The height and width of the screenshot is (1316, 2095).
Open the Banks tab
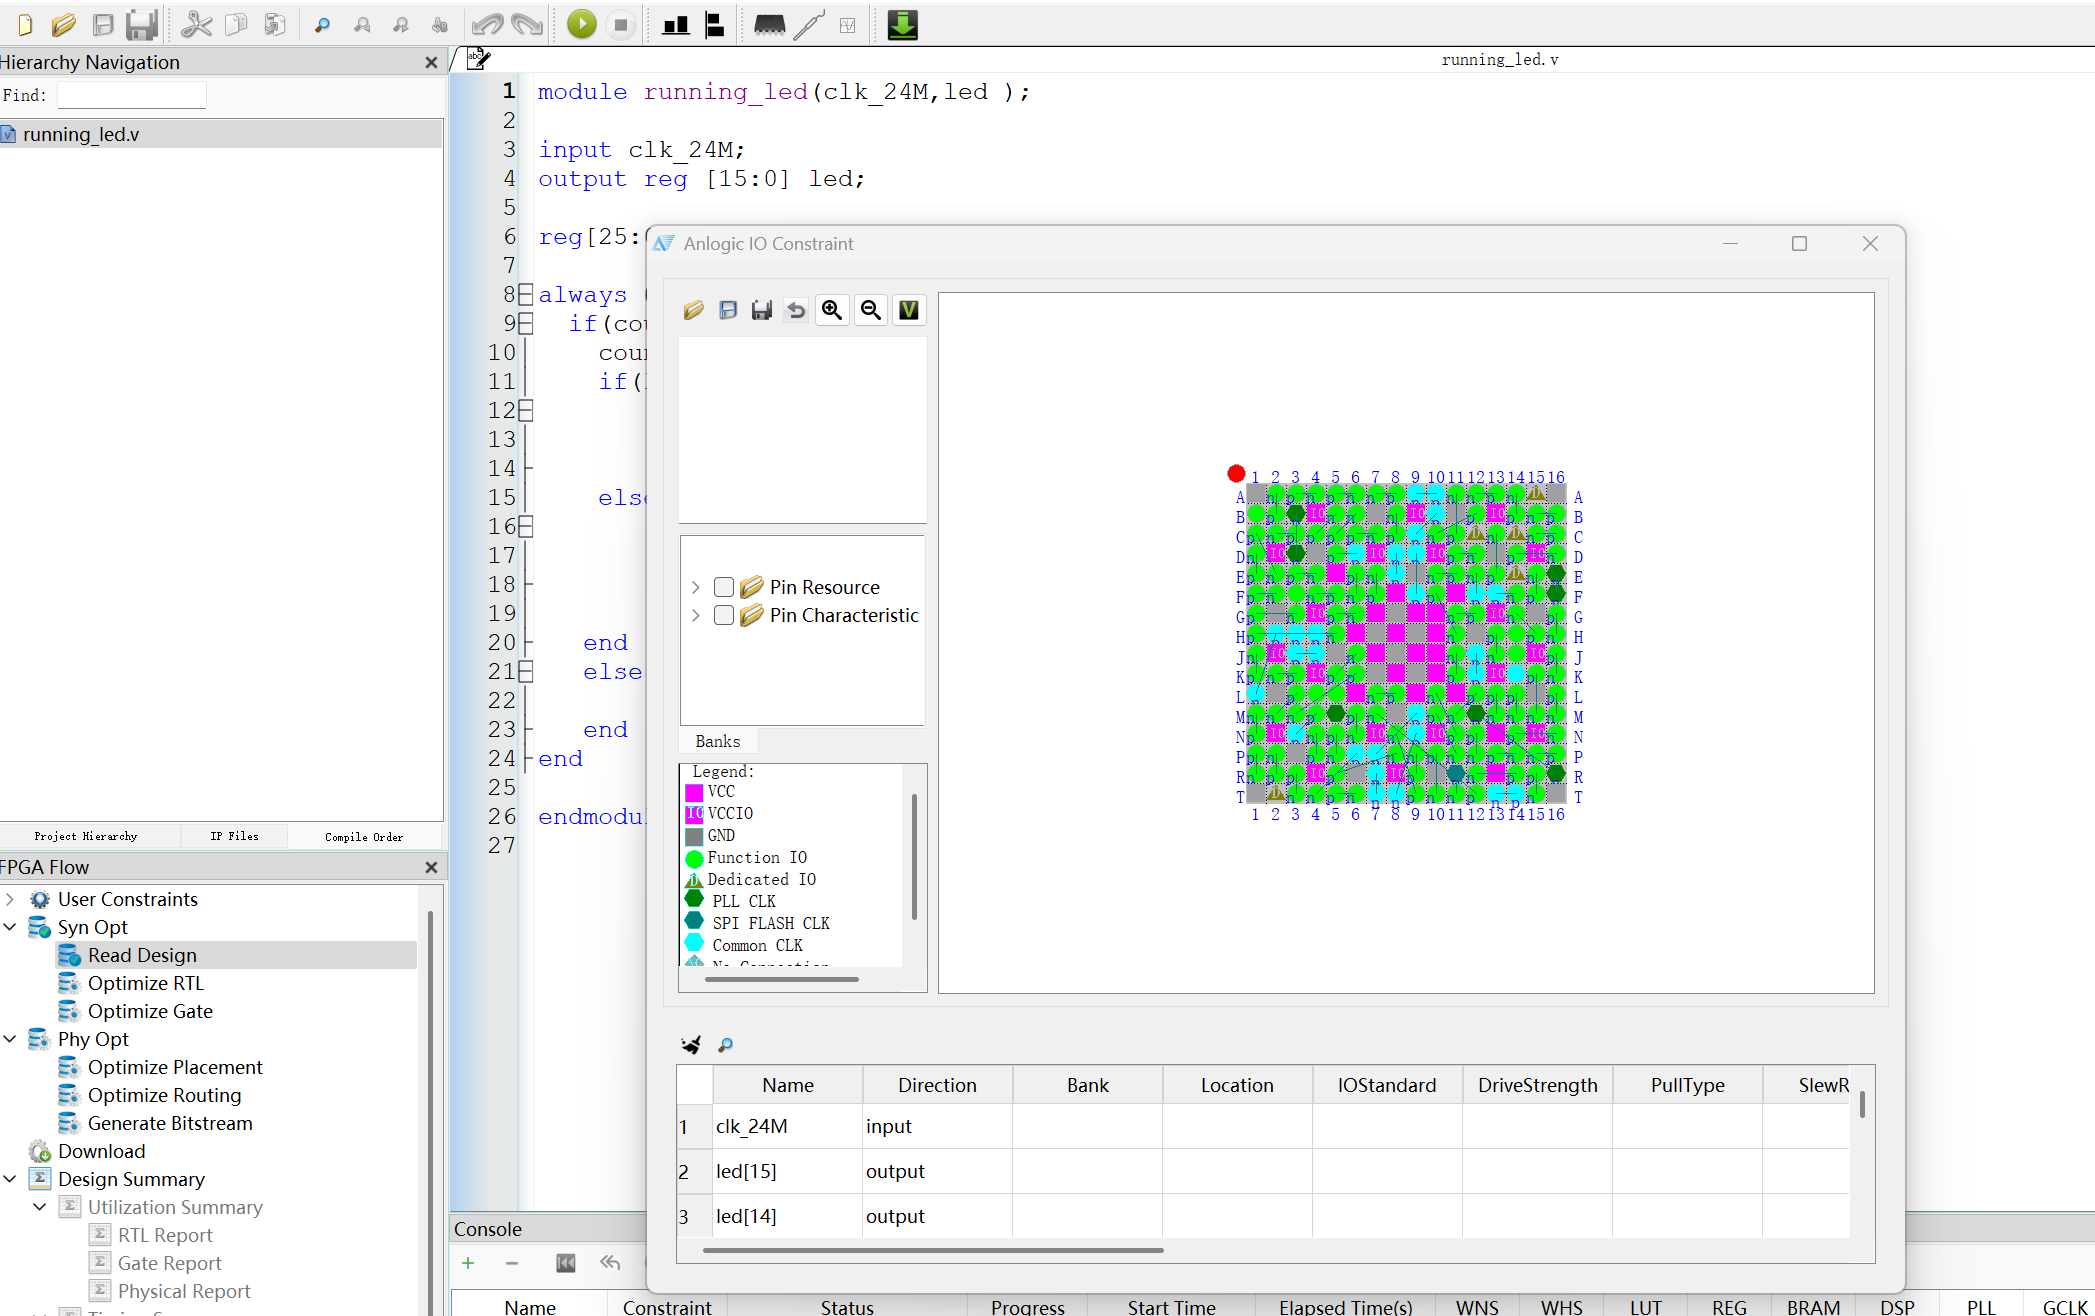[717, 741]
